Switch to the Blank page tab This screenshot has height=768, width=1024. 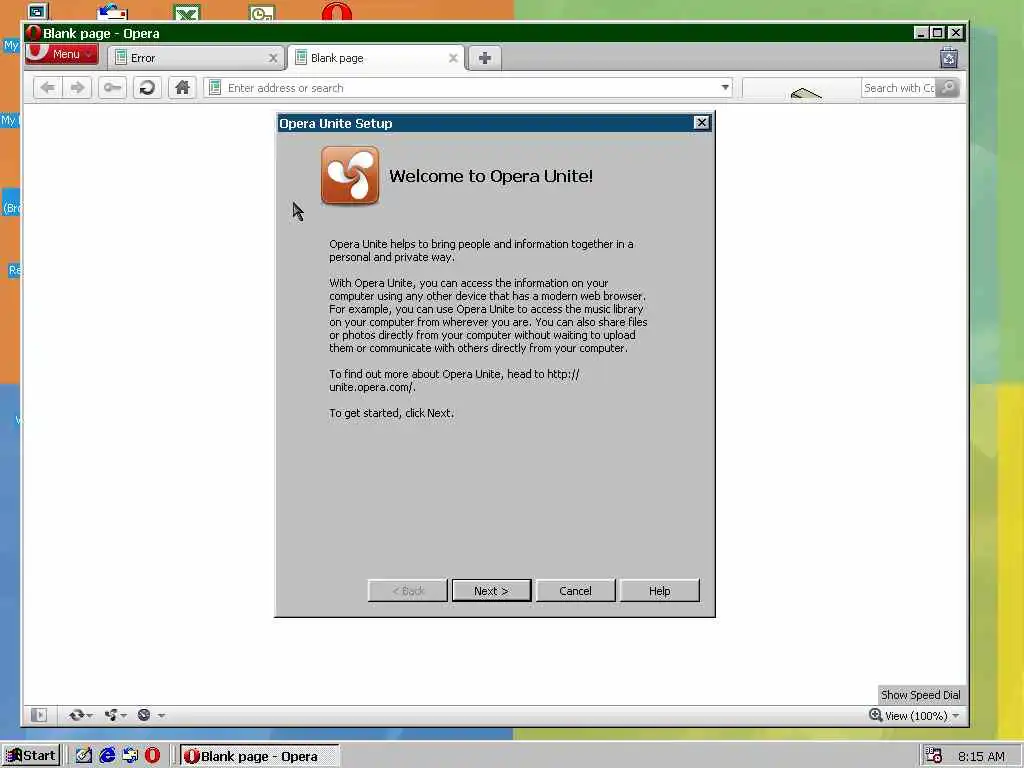tap(377, 58)
